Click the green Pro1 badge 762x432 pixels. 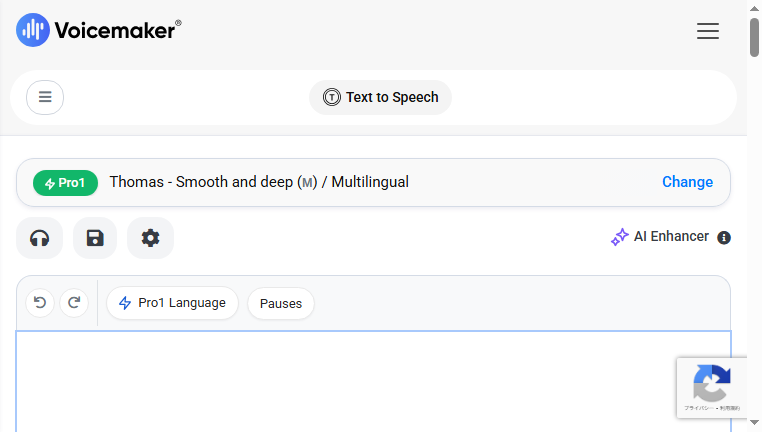pyautogui.click(x=66, y=183)
